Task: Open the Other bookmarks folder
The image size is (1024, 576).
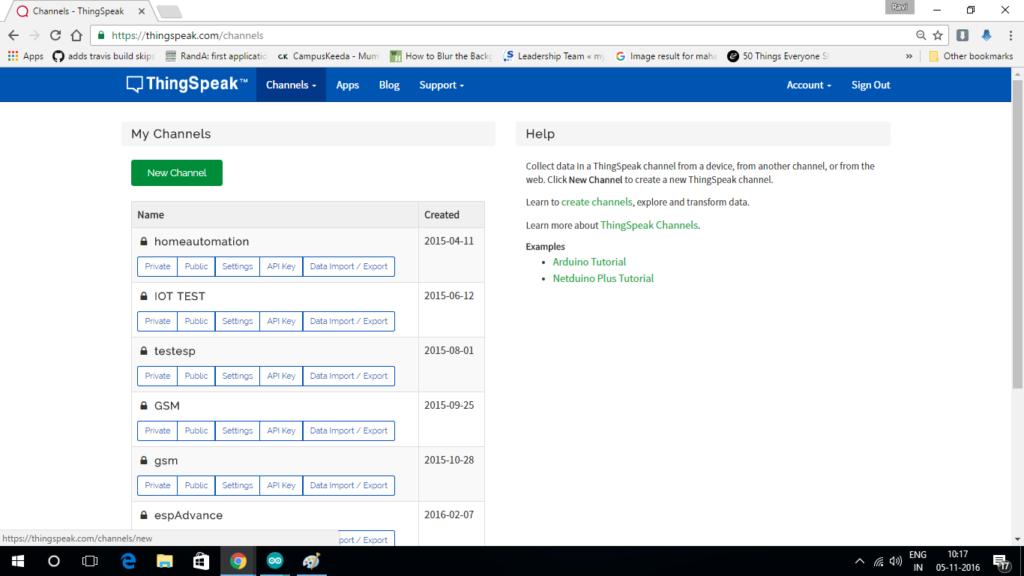Action: (x=971, y=56)
